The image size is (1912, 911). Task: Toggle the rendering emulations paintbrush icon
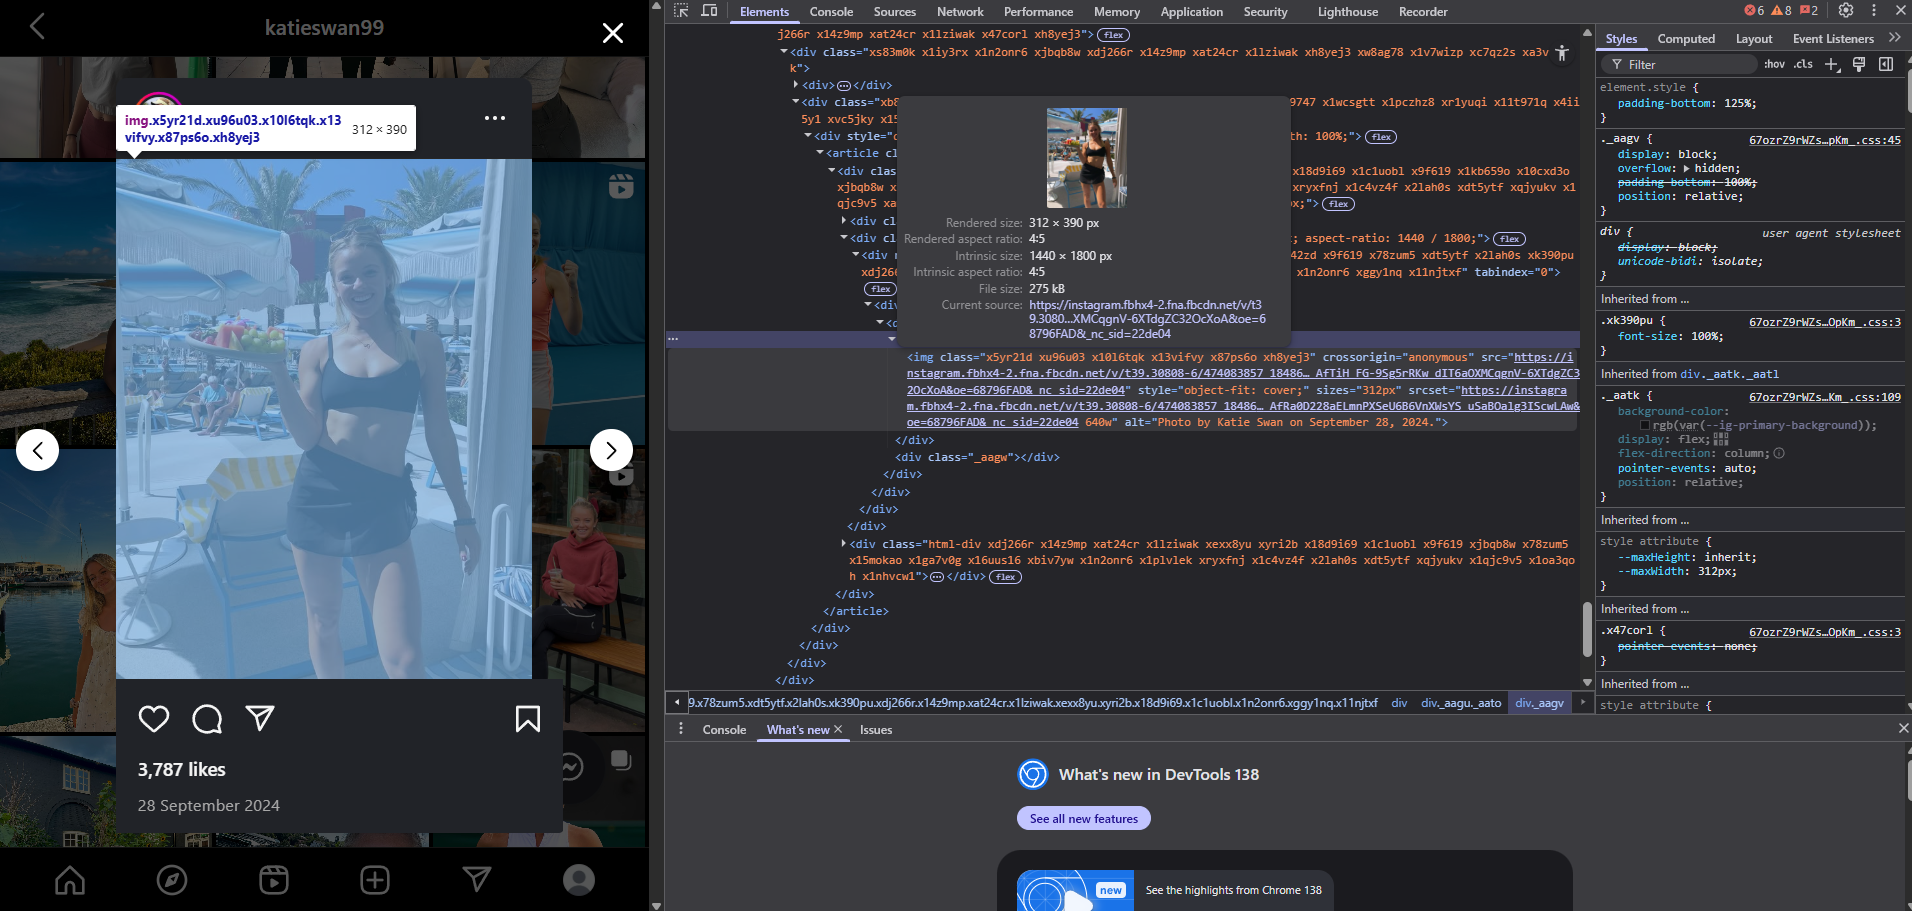pos(1859,64)
